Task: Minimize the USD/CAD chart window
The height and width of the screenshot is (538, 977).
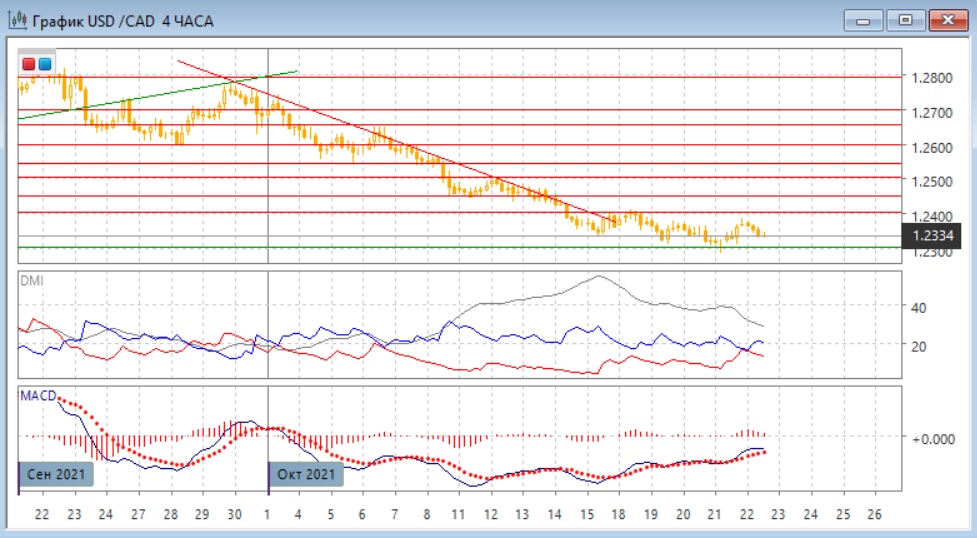Action: coord(864,20)
